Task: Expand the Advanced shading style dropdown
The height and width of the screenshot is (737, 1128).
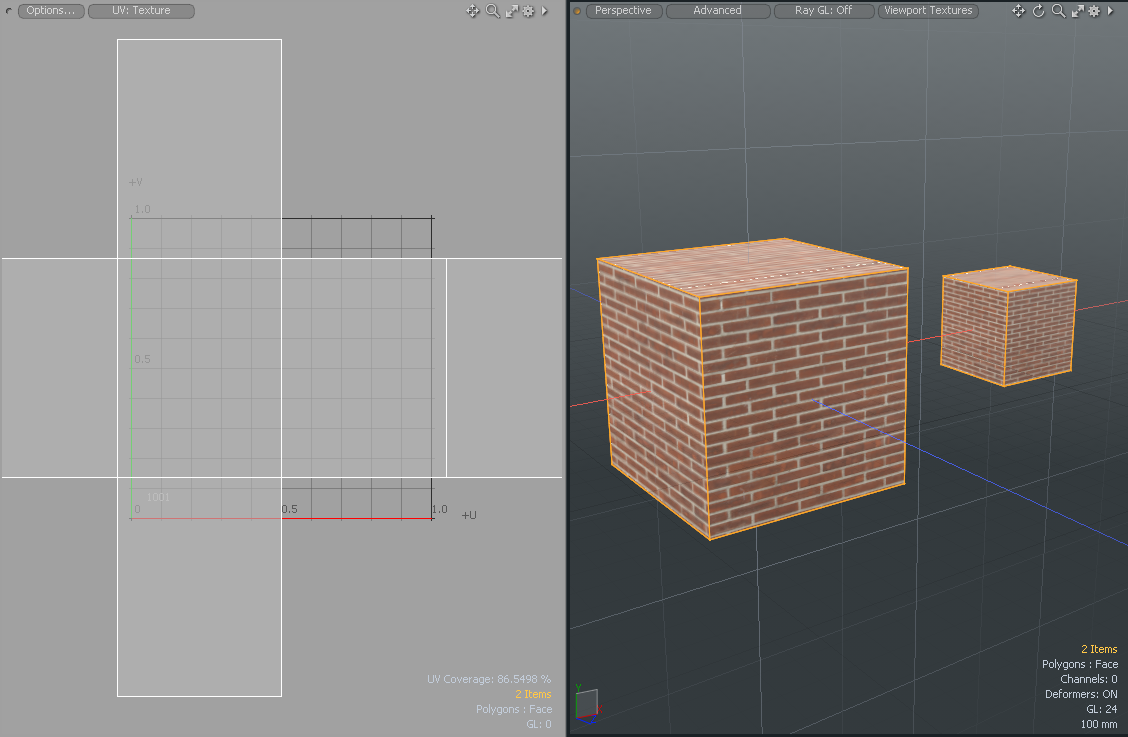Action: [717, 11]
